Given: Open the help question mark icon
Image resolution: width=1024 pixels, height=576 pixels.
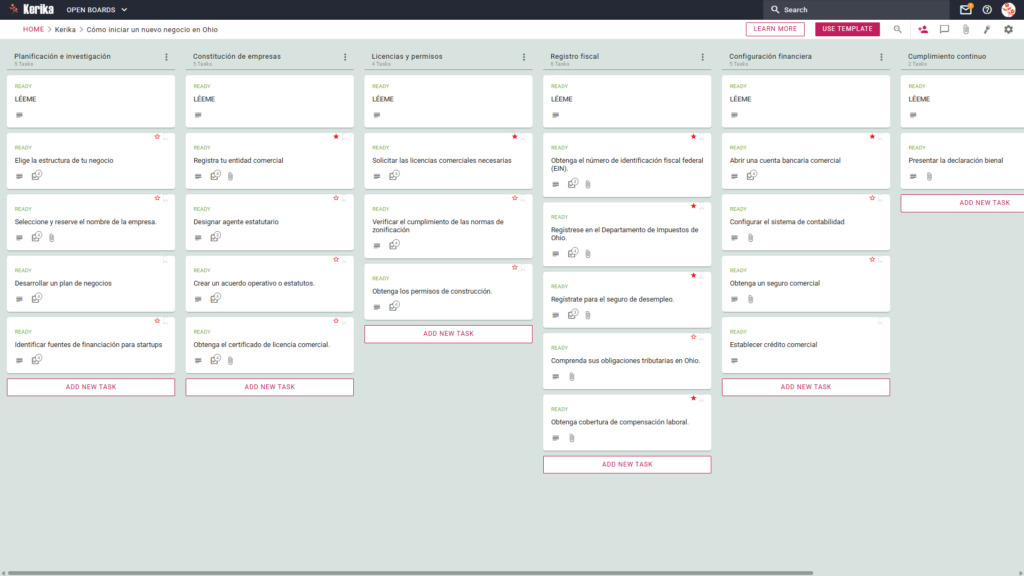Looking at the screenshot, I should [987, 10].
